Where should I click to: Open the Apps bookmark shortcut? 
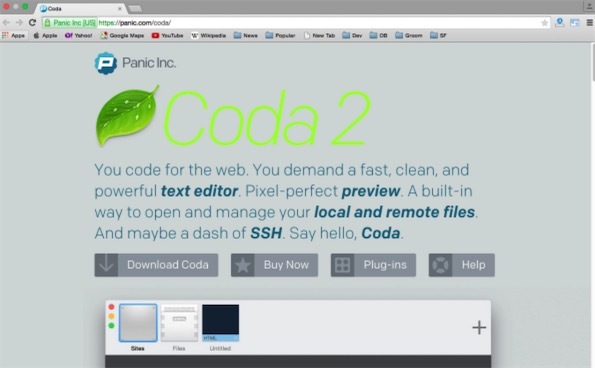[x=14, y=35]
